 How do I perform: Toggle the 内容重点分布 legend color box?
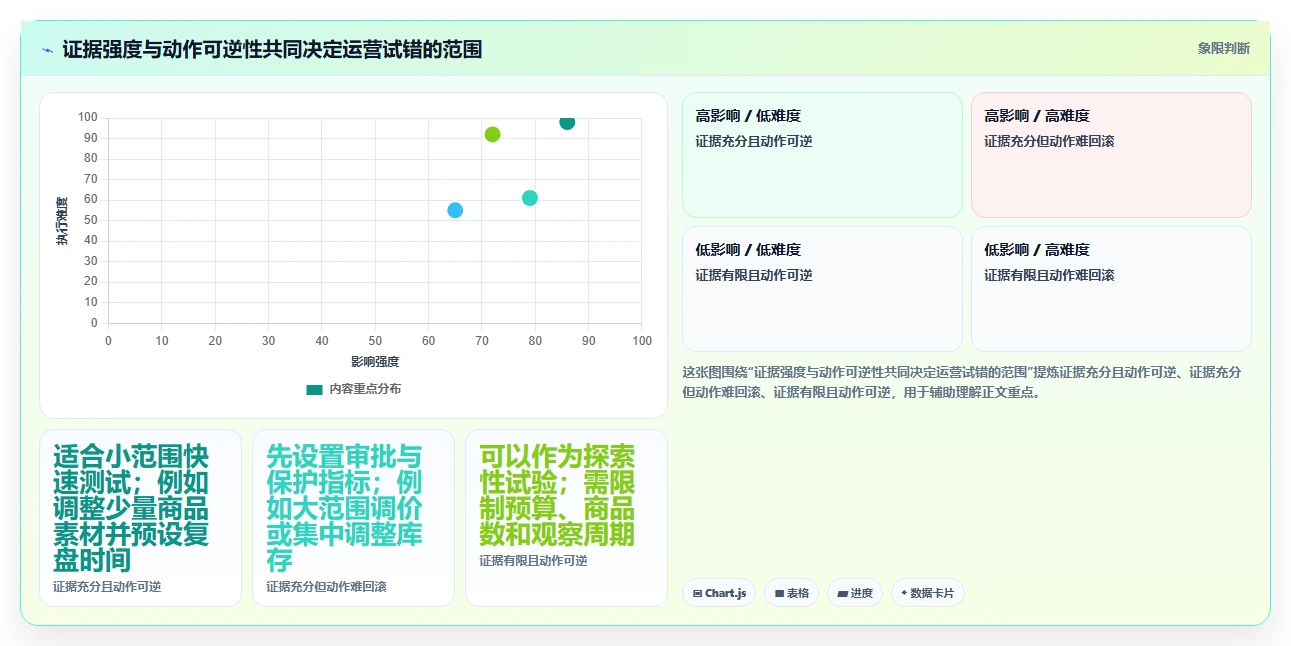[314, 389]
